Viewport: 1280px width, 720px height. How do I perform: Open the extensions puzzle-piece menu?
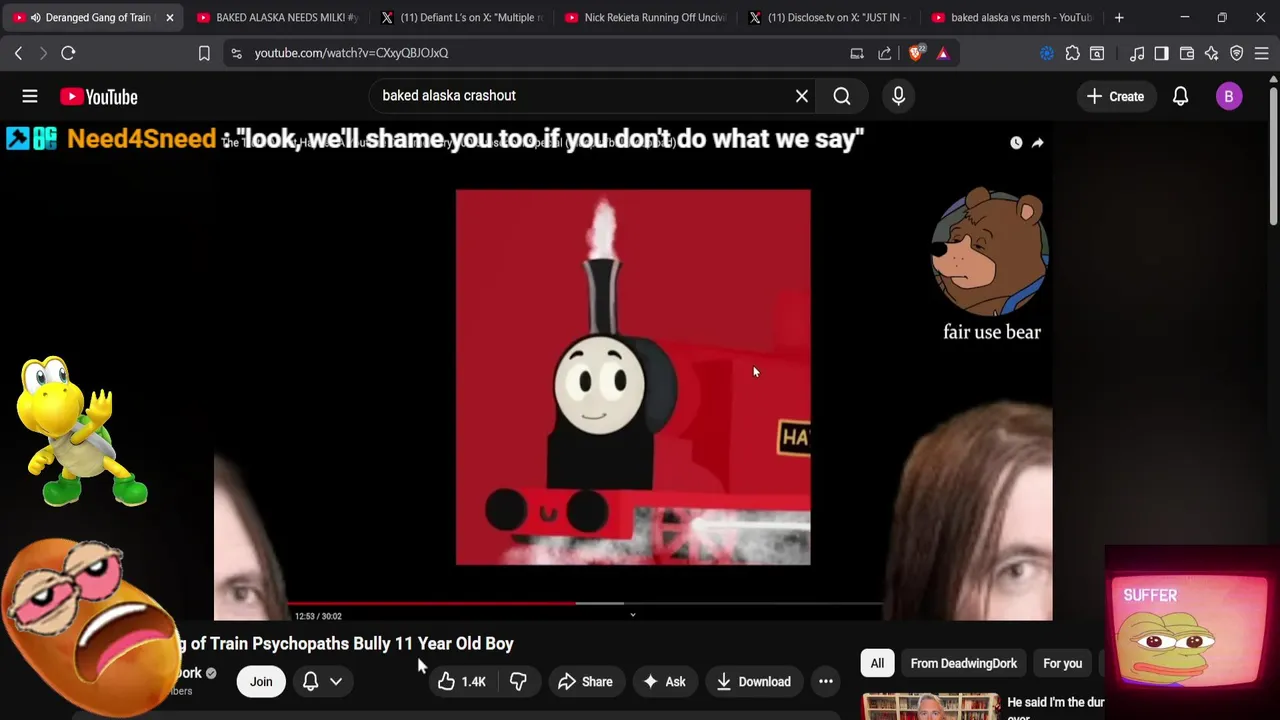(x=1072, y=53)
